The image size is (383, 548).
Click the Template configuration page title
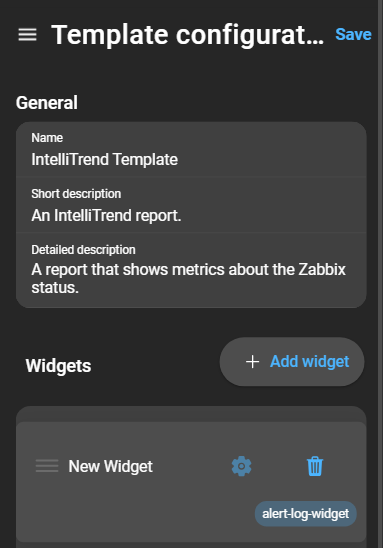188,35
